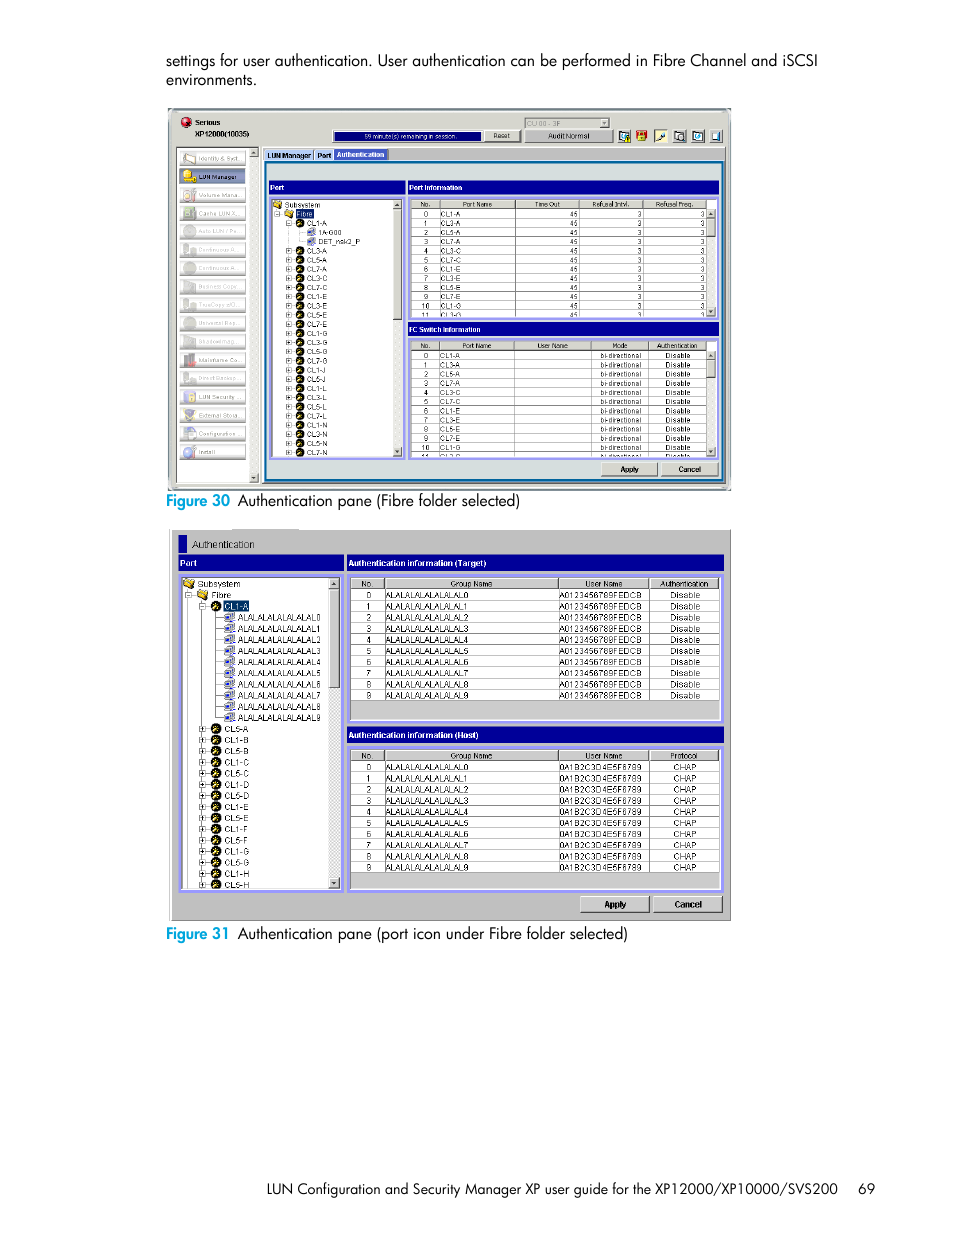
Task: Click the Port Information table scrollbar
Action: tap(712, 263)
